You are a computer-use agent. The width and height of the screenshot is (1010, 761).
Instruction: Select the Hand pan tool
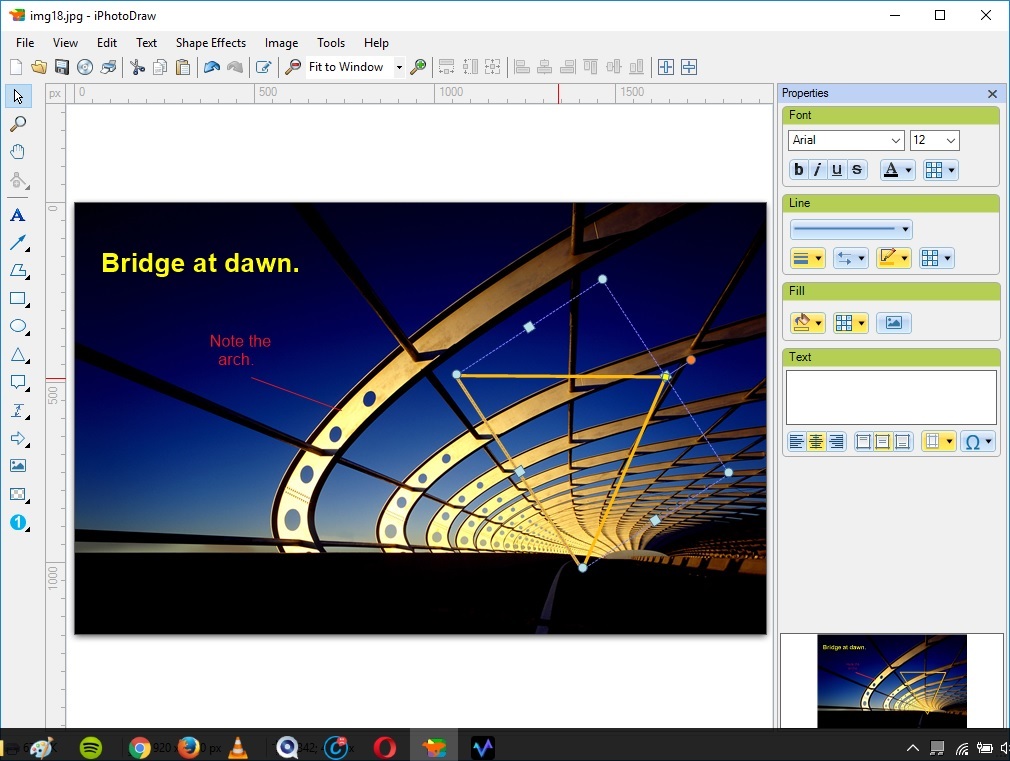pos(17,152)
